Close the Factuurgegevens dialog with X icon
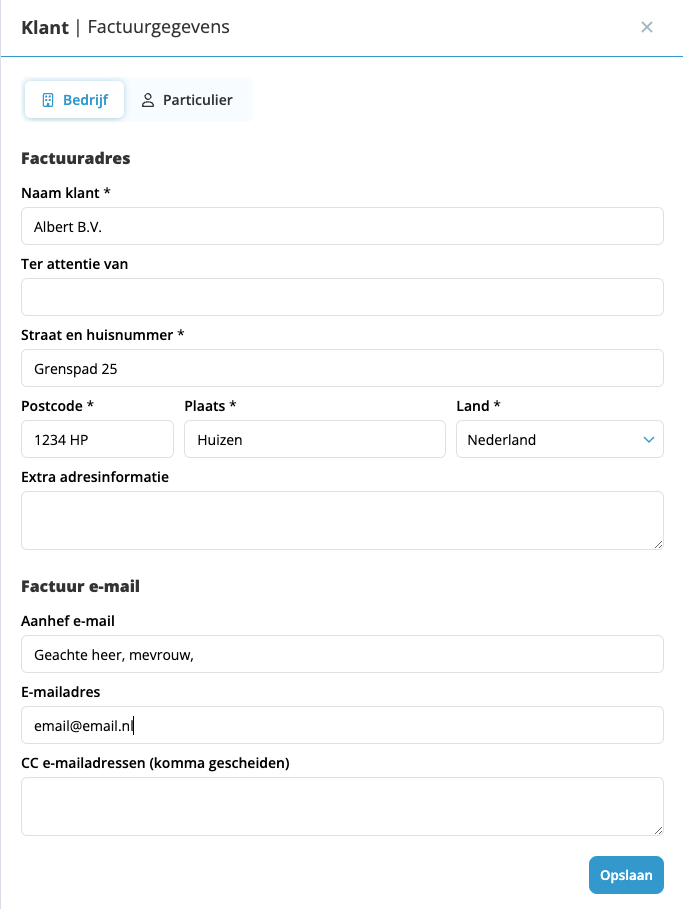The height and width of the screenshot is (909, 683). pyautogui.click(x=646, y=27)
